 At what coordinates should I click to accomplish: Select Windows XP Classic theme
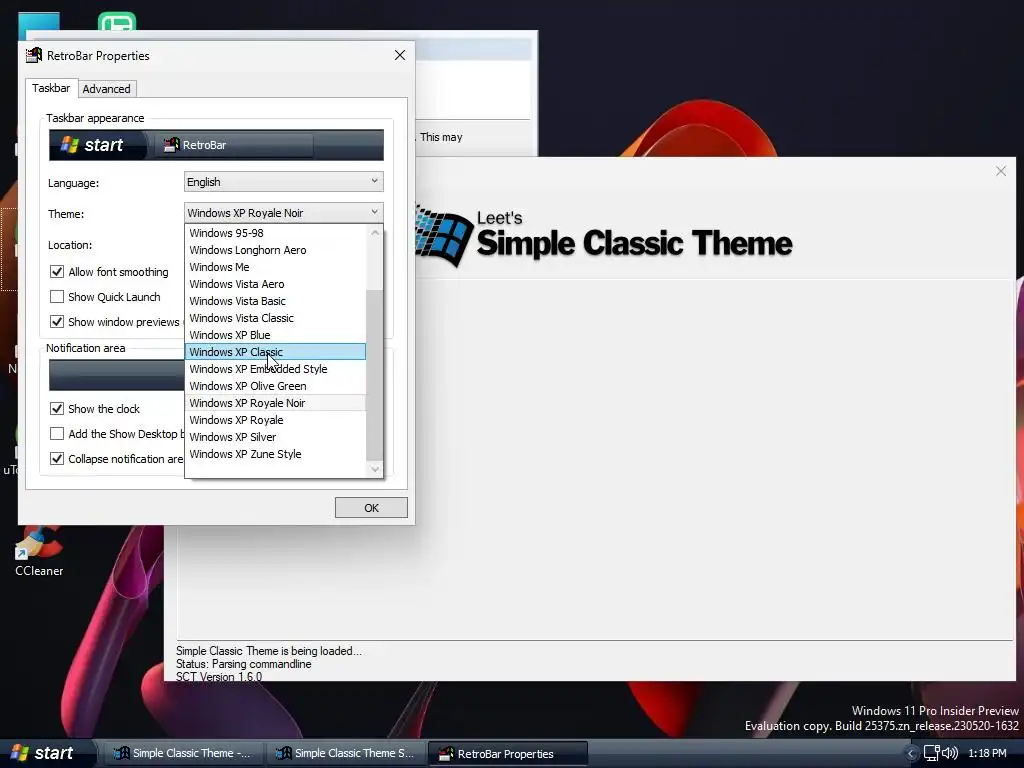point(275,352)
